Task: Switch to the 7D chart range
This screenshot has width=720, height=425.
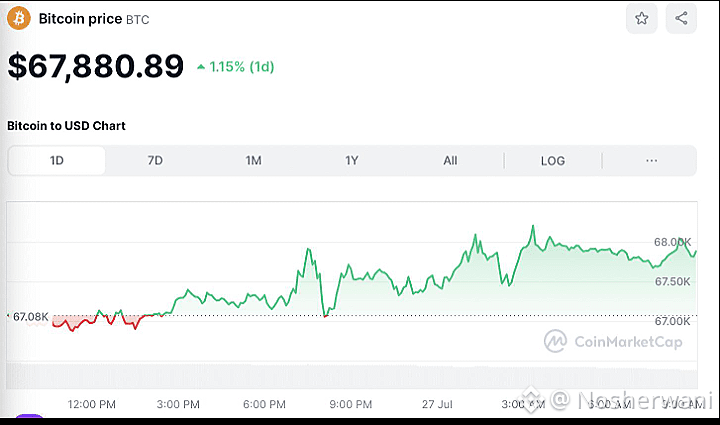Action: [155, 161]
